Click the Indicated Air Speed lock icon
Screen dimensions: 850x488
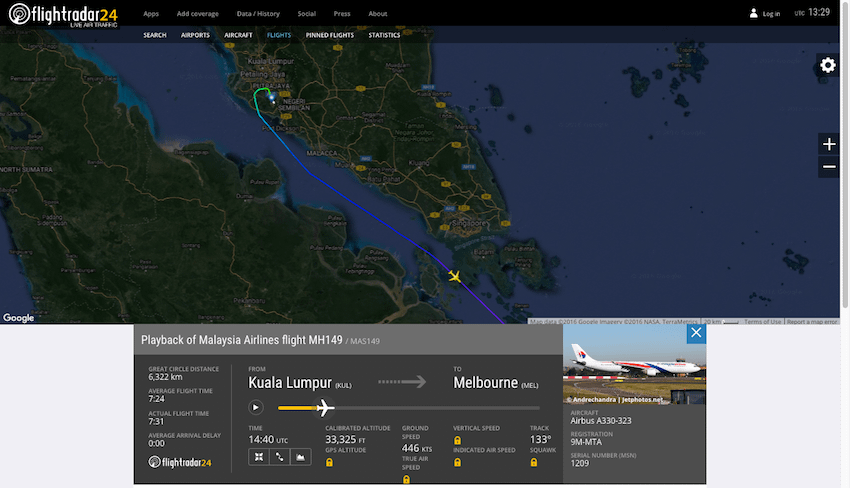click(x=458, y=462)
